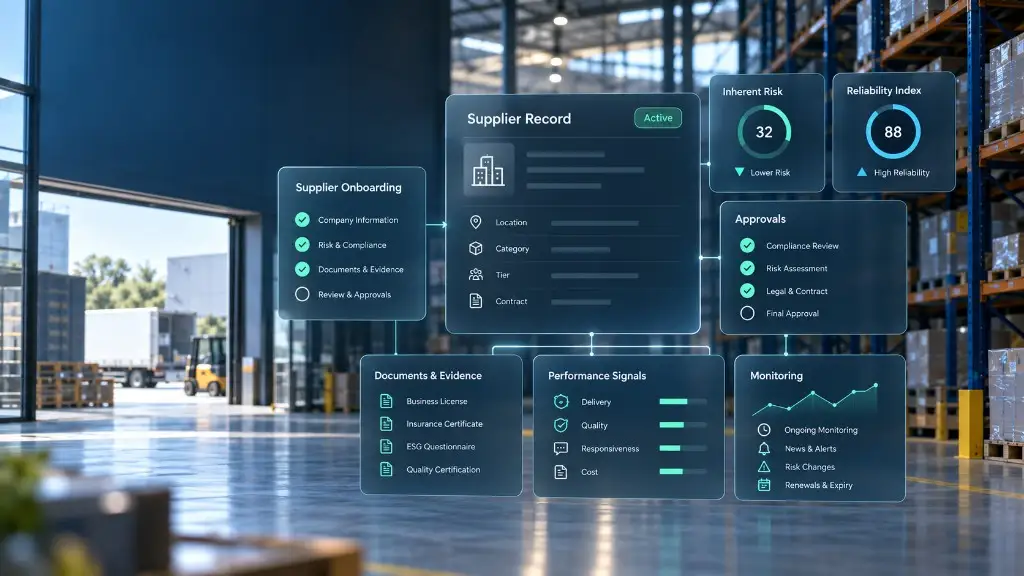
Task: Click the Renewals & Expiry calendar icon
Action: point(763,485)
